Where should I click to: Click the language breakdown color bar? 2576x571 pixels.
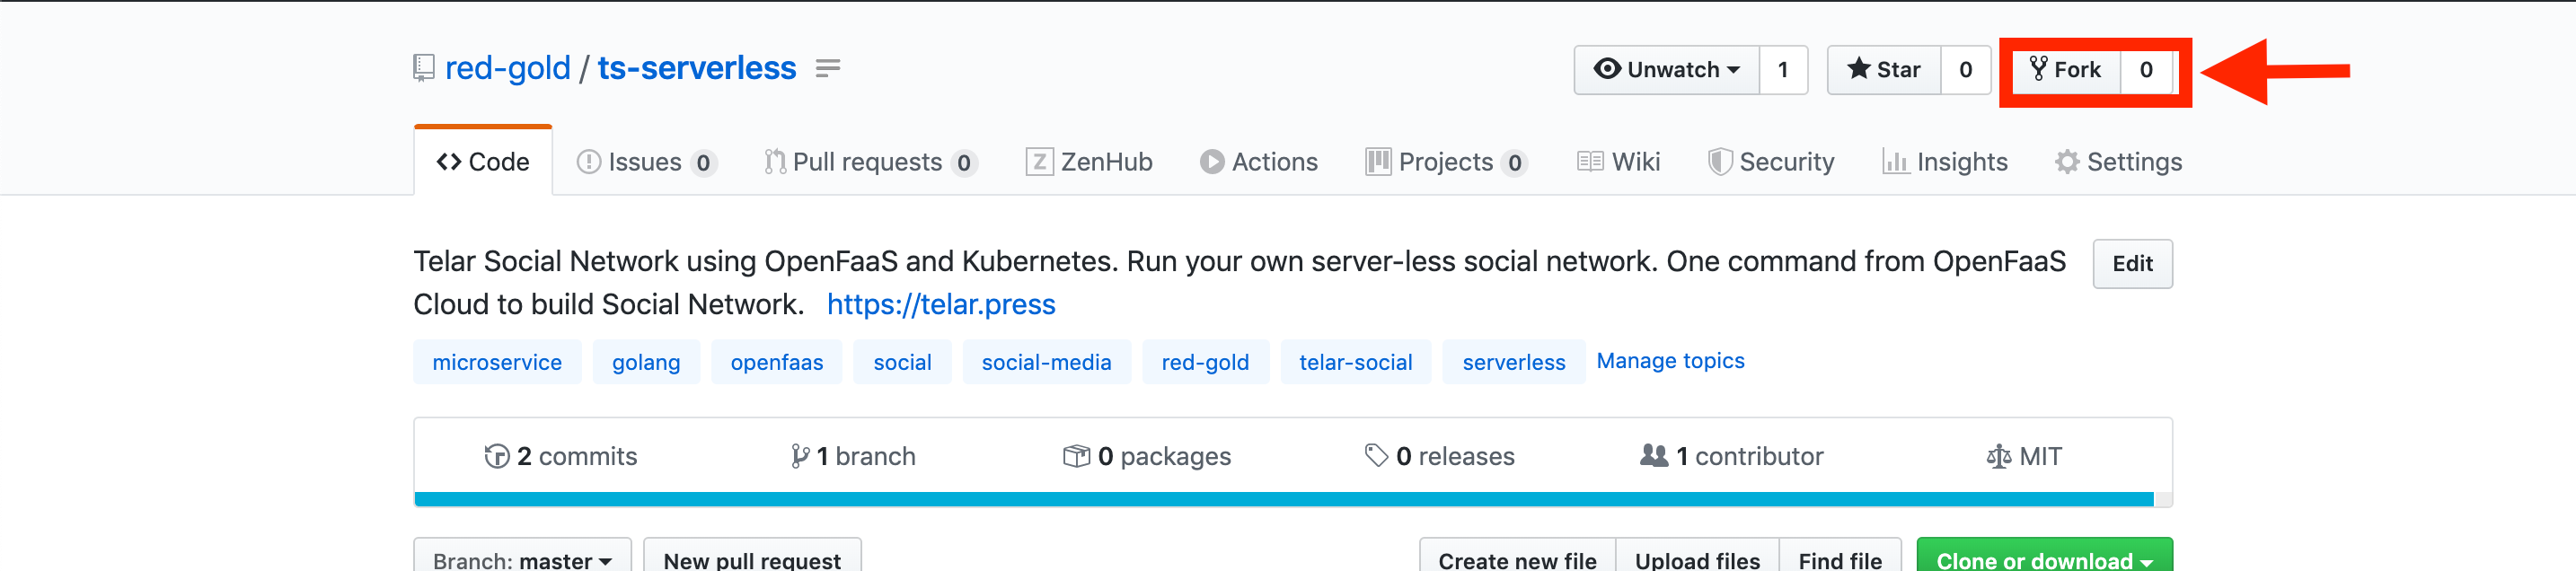tap(1283, 499)
